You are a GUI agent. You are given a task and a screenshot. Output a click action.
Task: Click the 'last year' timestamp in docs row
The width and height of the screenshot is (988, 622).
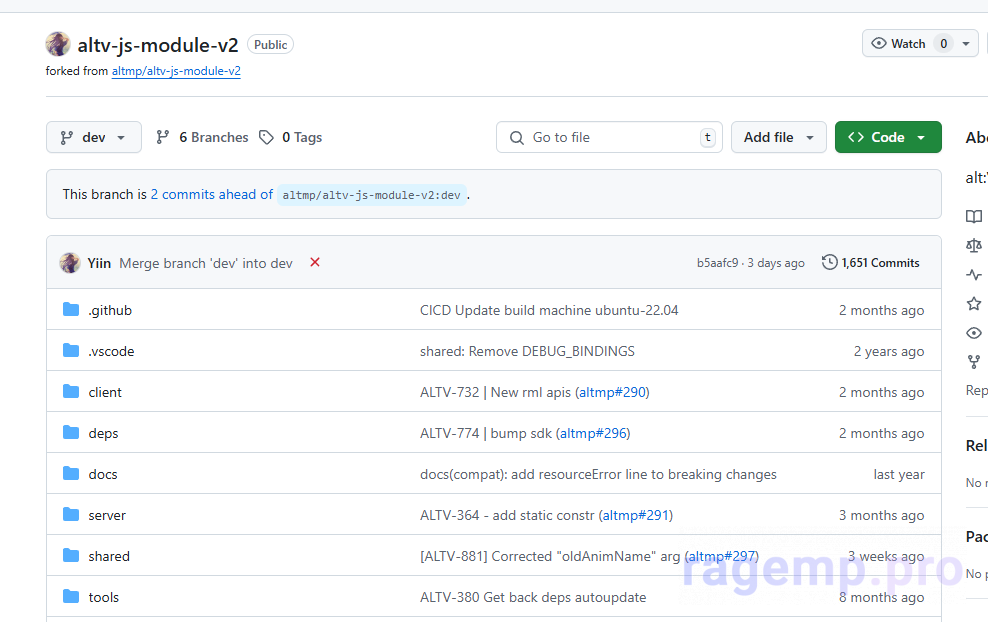point(899,474)
